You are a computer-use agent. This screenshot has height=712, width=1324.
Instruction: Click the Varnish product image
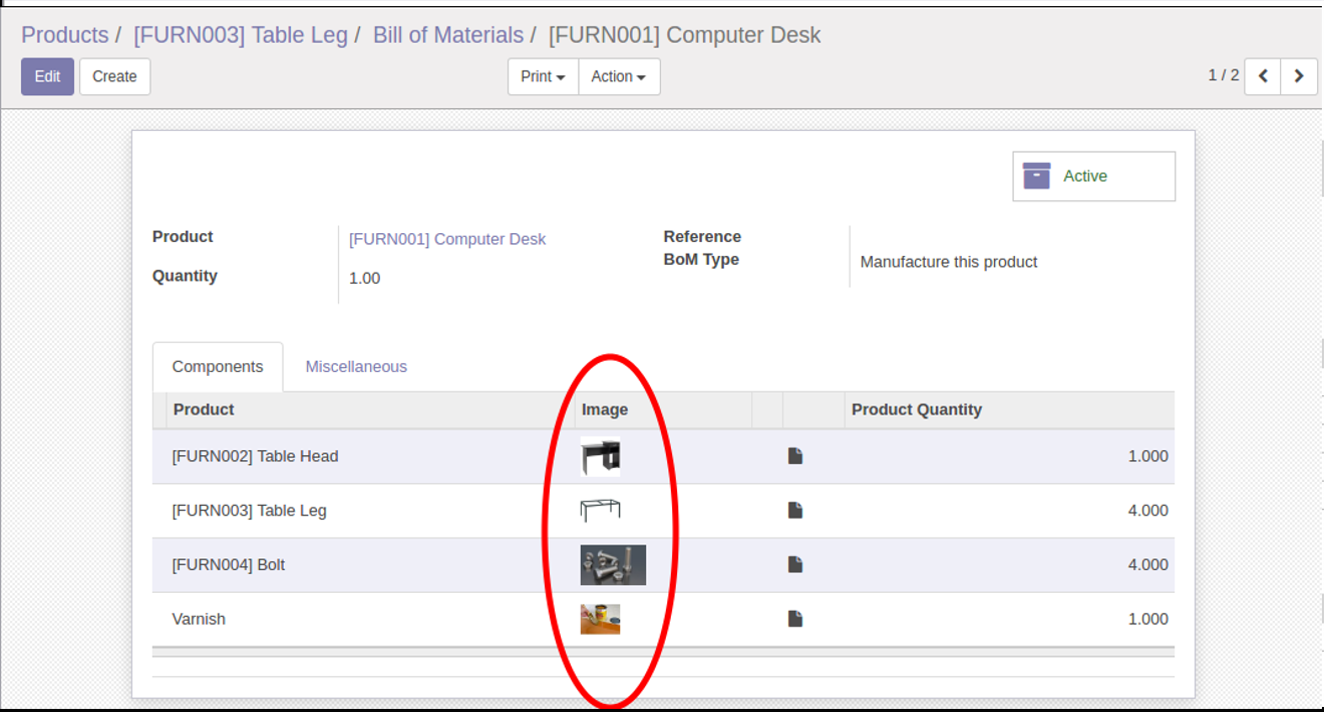tap(600, 619)
